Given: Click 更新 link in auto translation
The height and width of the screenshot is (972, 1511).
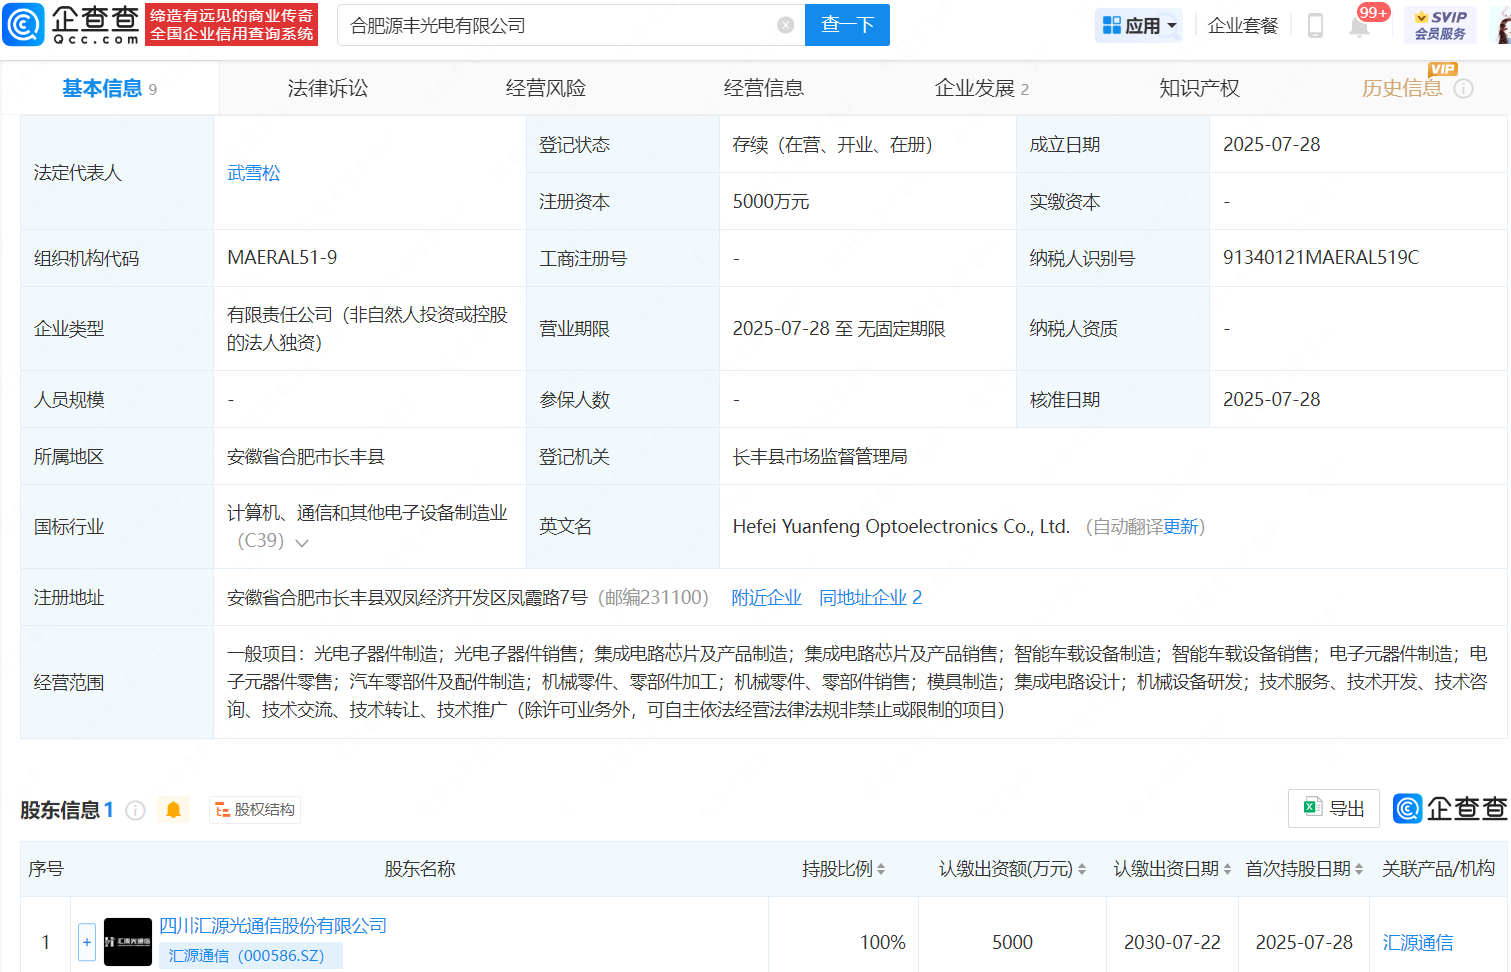Looking at the screenshot, I should (x=1180, y=527).
